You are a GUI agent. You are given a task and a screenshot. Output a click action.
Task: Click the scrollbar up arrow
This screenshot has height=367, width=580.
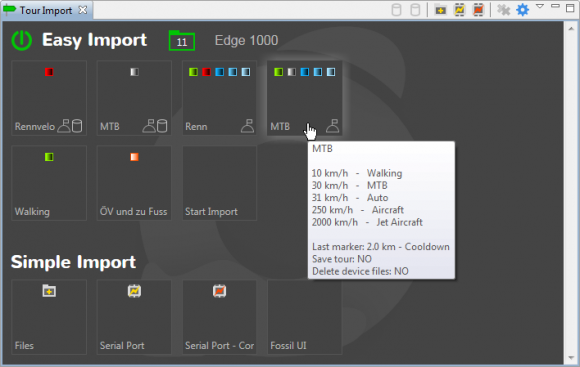point(571,27)
